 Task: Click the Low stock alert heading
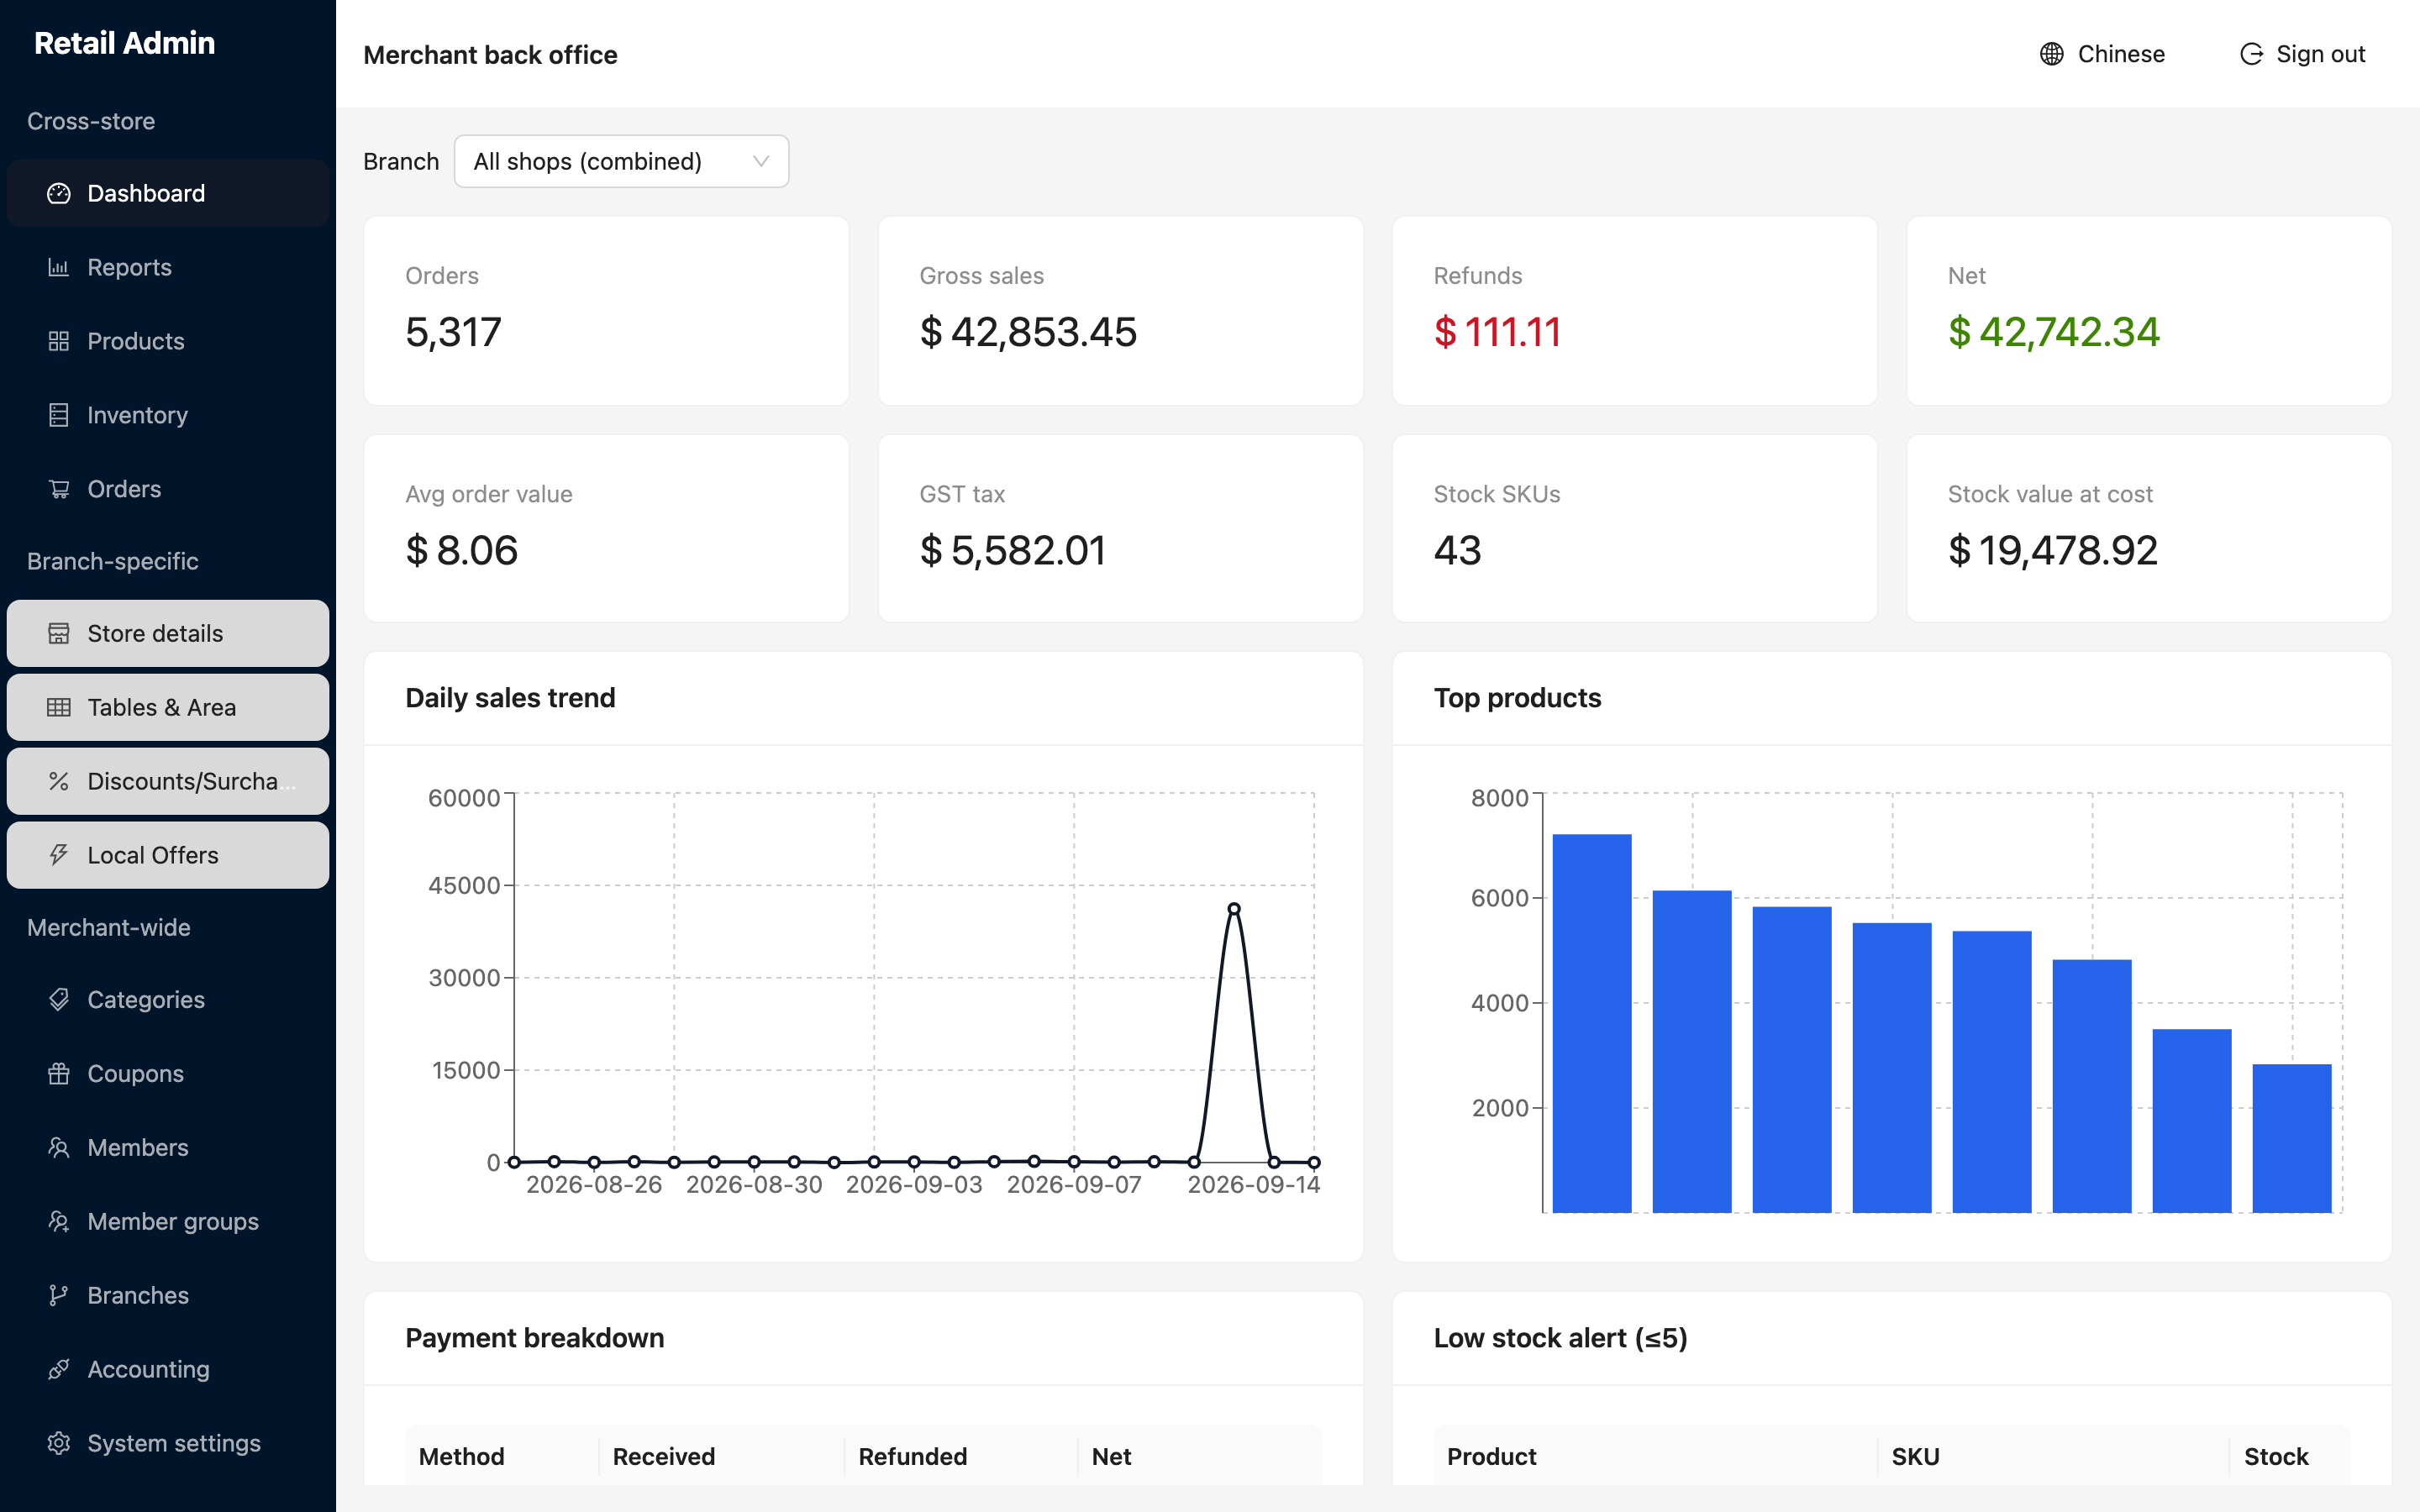click(x=1560, y=1338)
